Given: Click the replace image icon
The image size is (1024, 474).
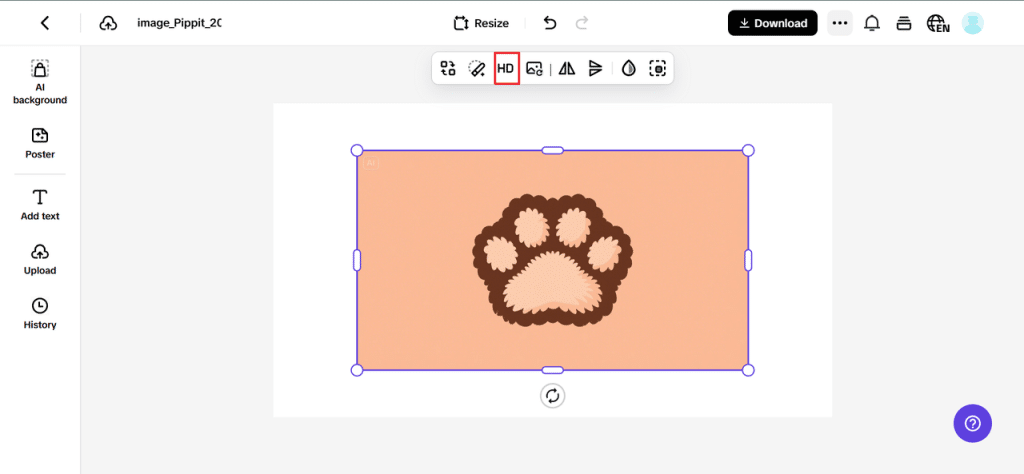Looking at the screenshot, I should [x=534, y=69].
